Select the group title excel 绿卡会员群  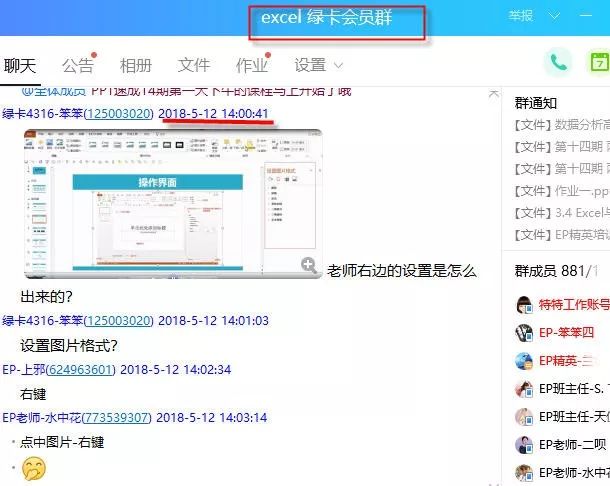coord(326,18)
